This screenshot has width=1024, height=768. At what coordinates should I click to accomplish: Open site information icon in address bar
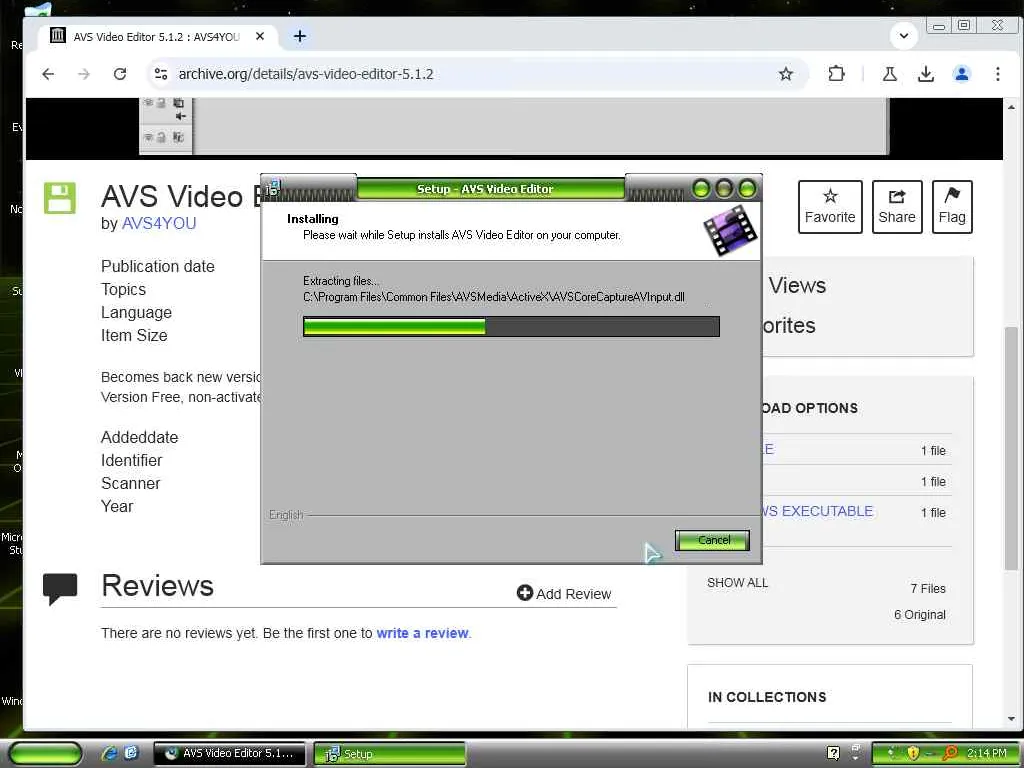161,74
